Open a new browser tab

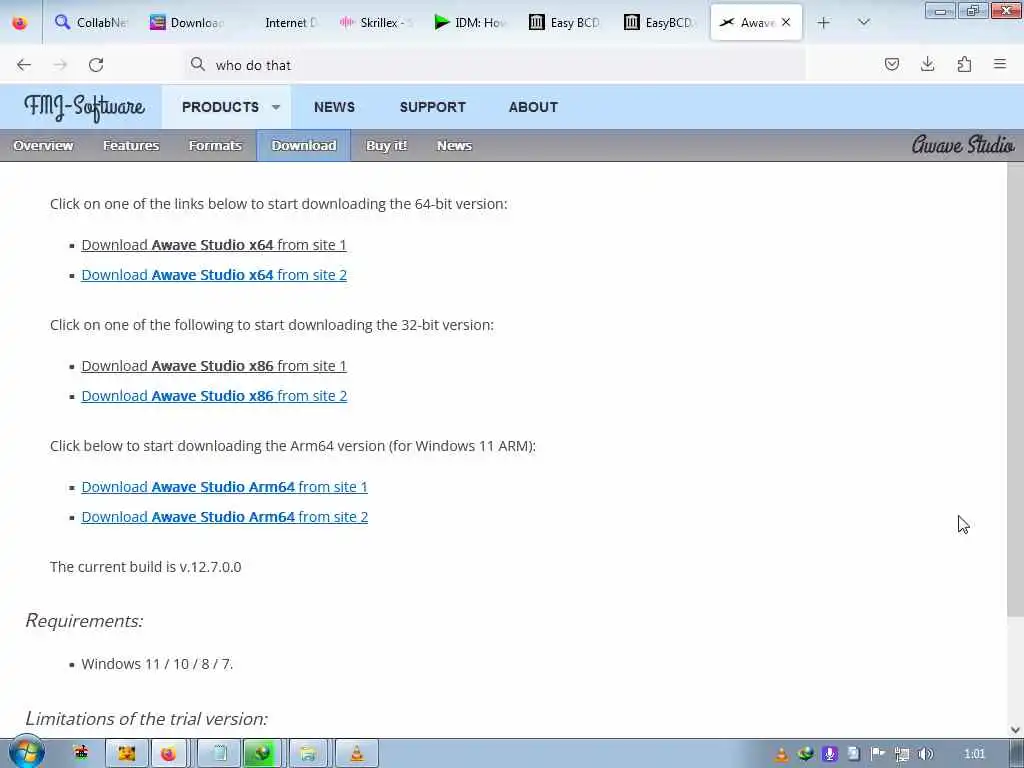point(824,23)
